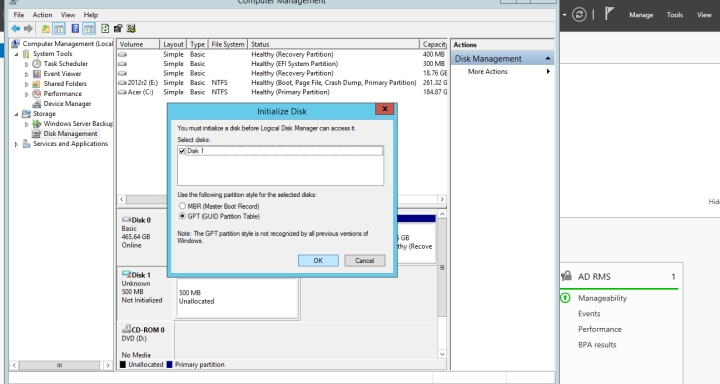Click the Refresh toolbar icon
Viewport: 720px width, 384px height.
click(x=105, y=29)
